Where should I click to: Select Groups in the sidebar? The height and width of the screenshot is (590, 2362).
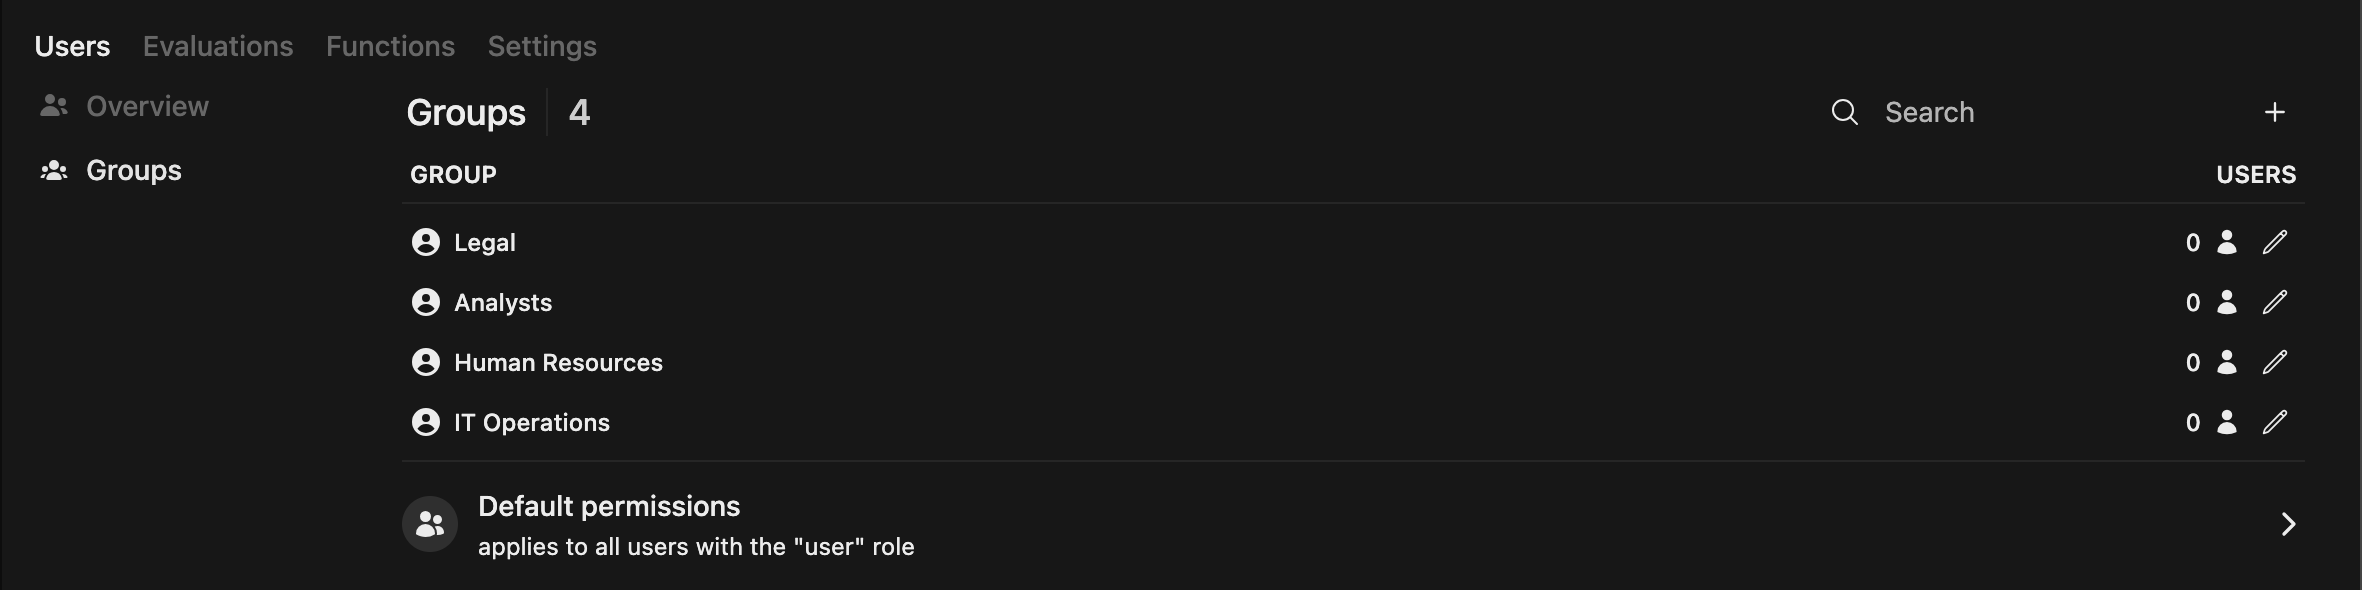[x=133, y=170]
